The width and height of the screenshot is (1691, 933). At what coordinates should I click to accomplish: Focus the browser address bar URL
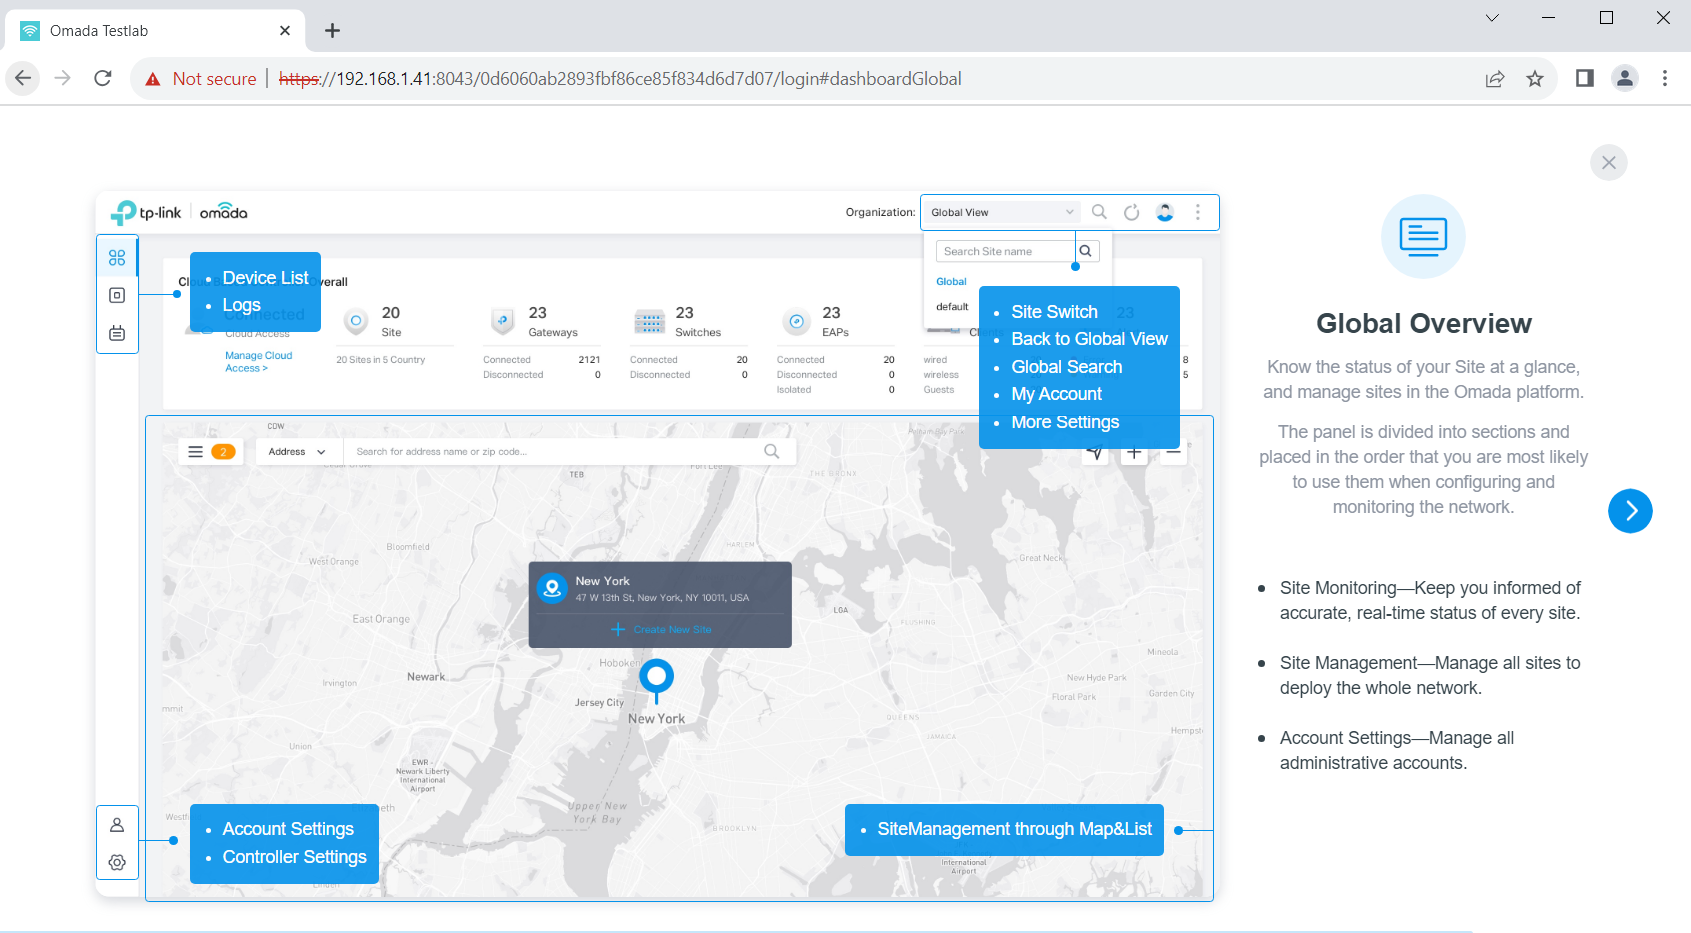pyautogui.click(x=620, y=79)
